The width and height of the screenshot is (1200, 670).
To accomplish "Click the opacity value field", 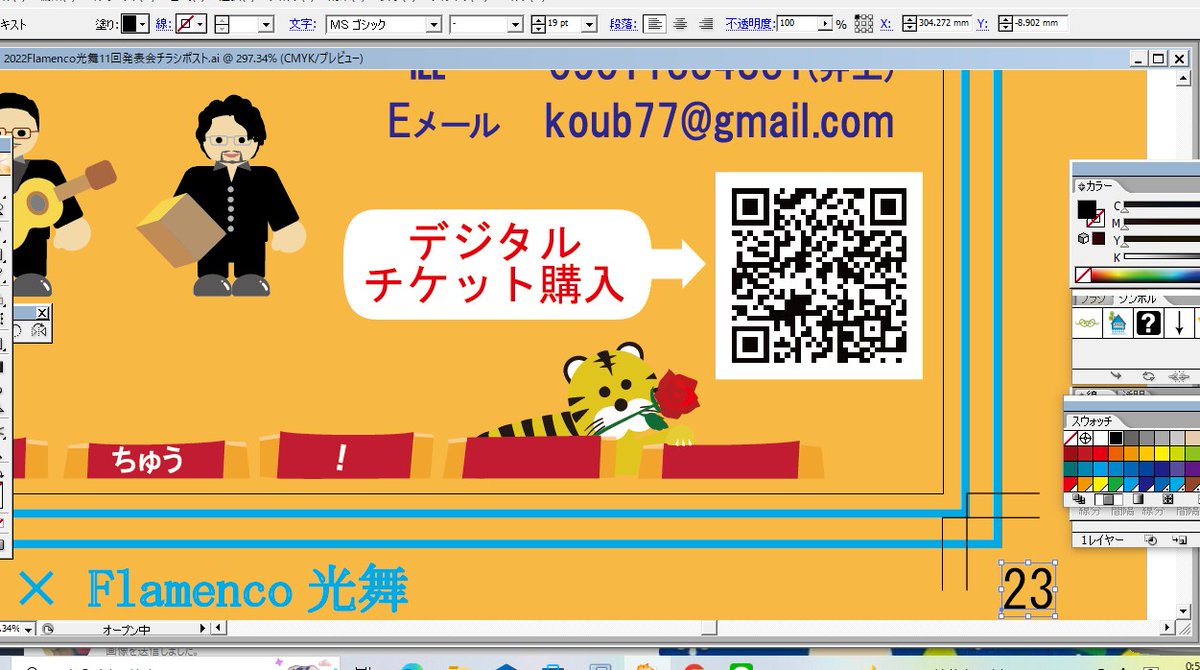I will point(797,23).
